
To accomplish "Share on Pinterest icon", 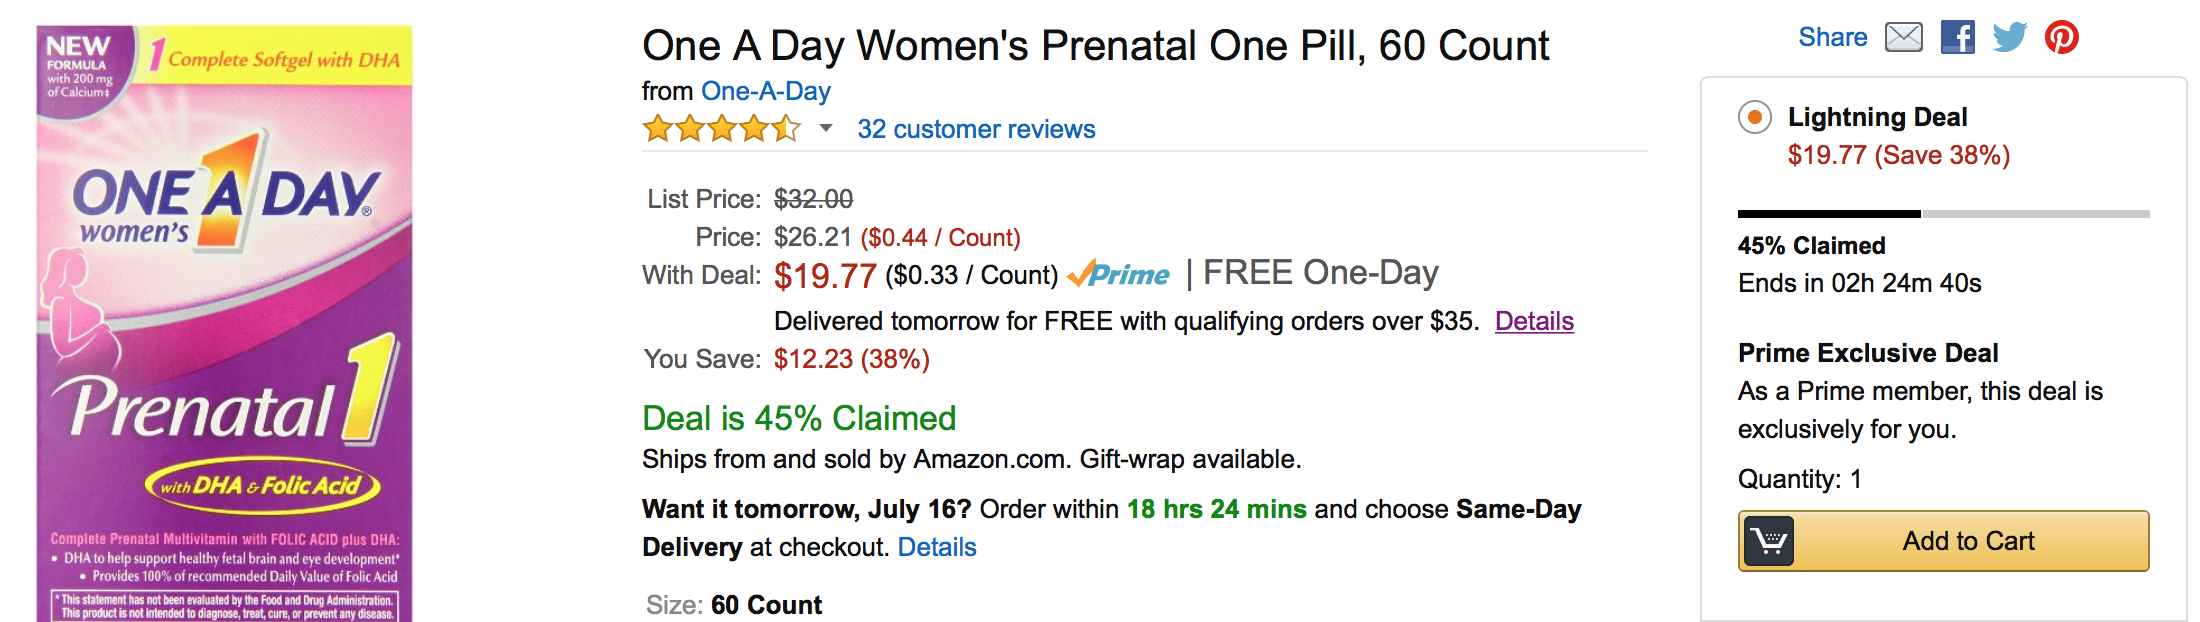I will tap(2061, 37).
